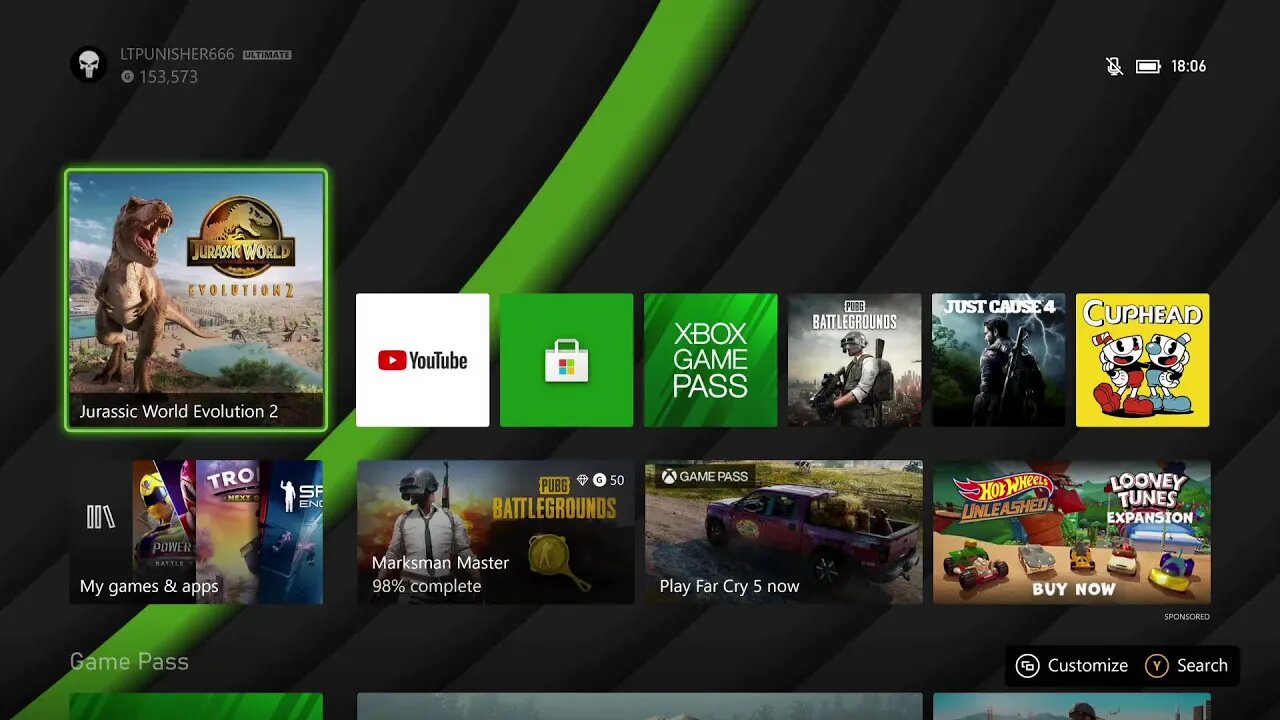Click the Customize button
Screen dimensions: 1280x720
pos(1072,666)
